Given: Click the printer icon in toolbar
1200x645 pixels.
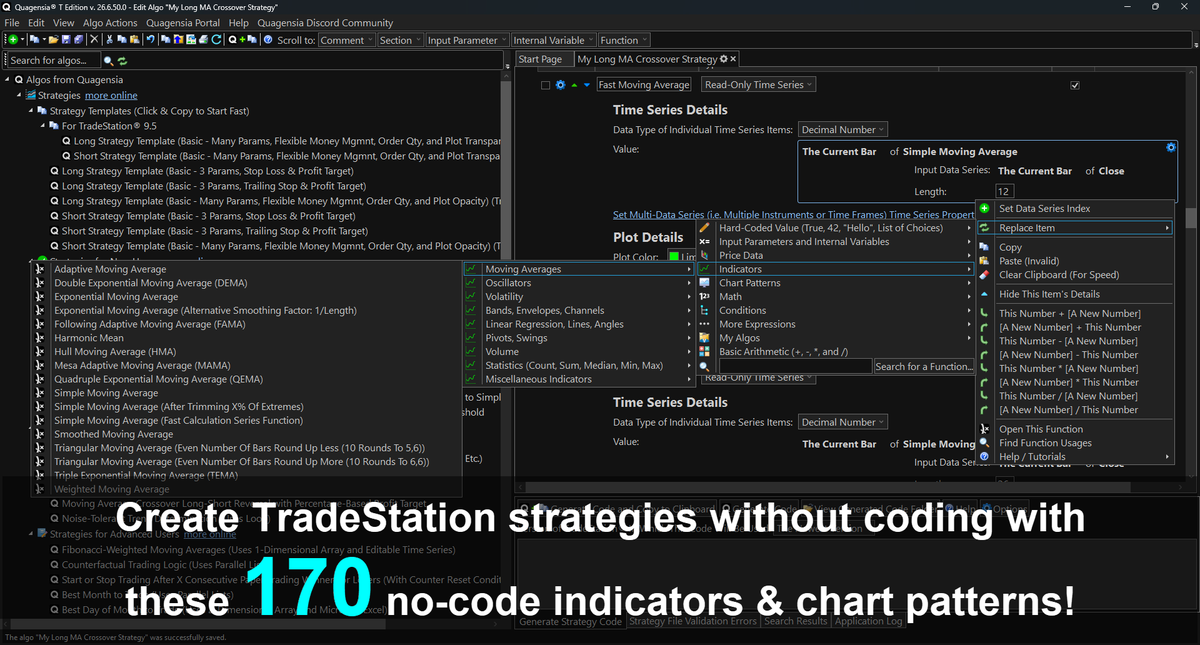Looking at the screenshot, I should (x=203, y=40).
